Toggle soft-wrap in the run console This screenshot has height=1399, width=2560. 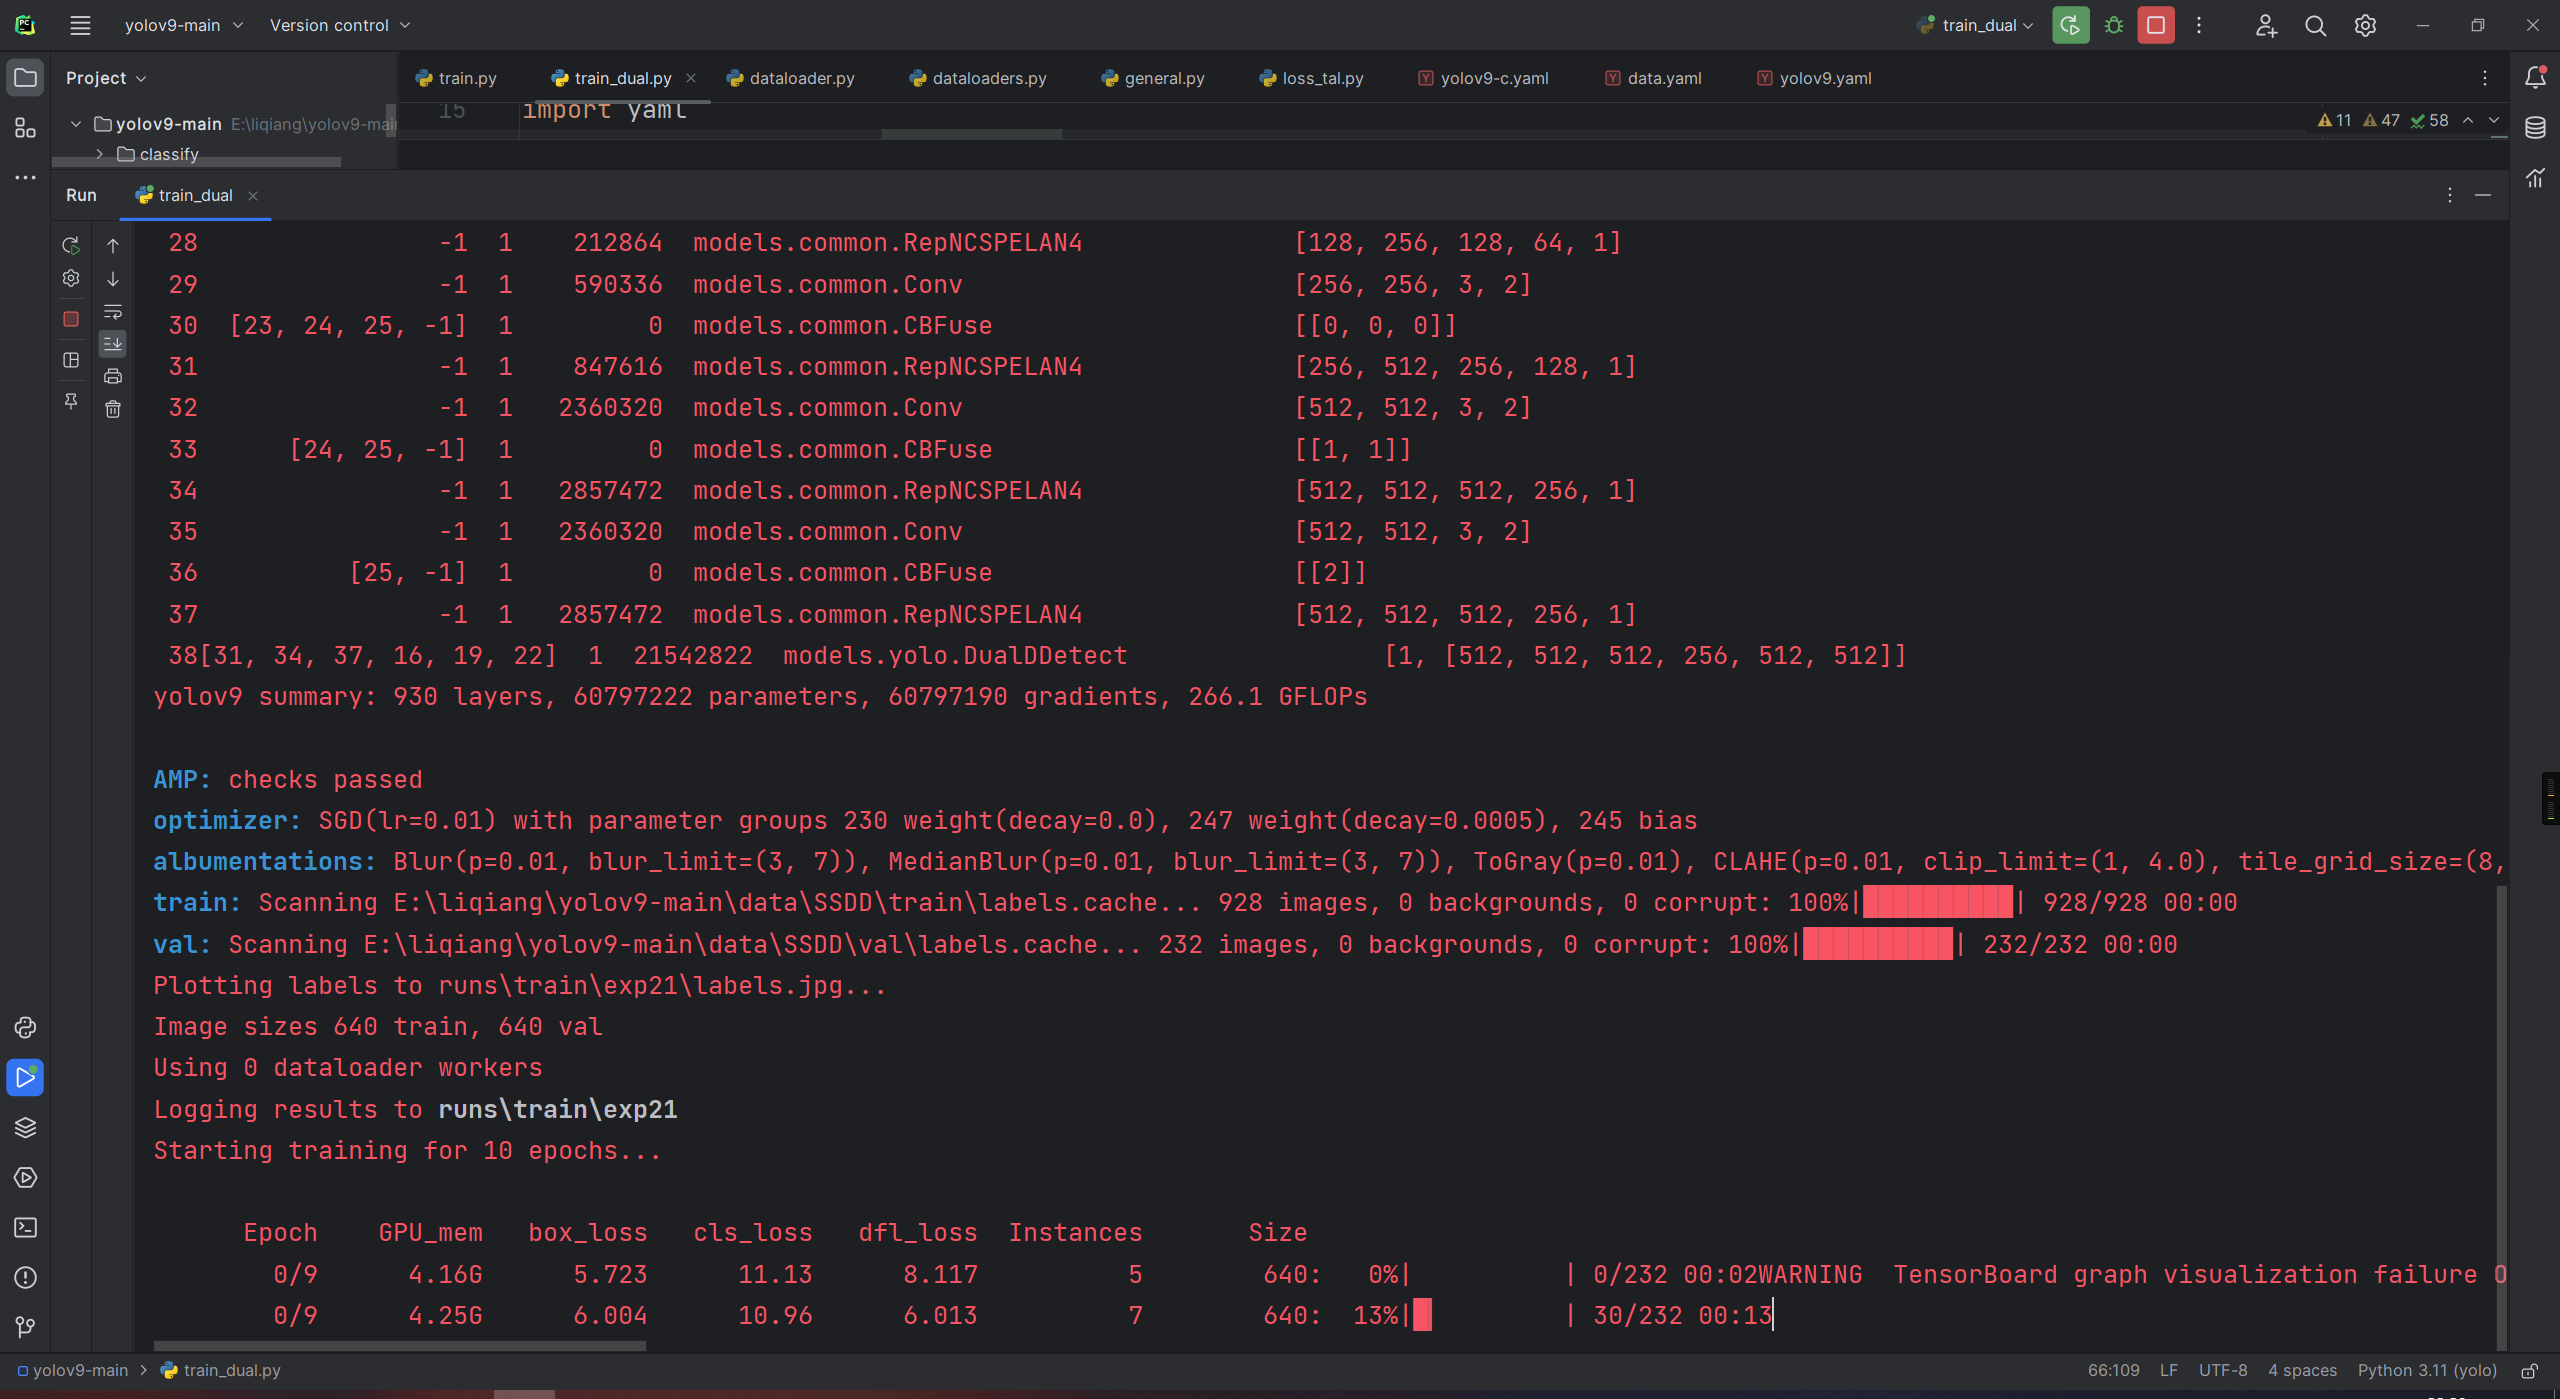click(x=113, y=312)
